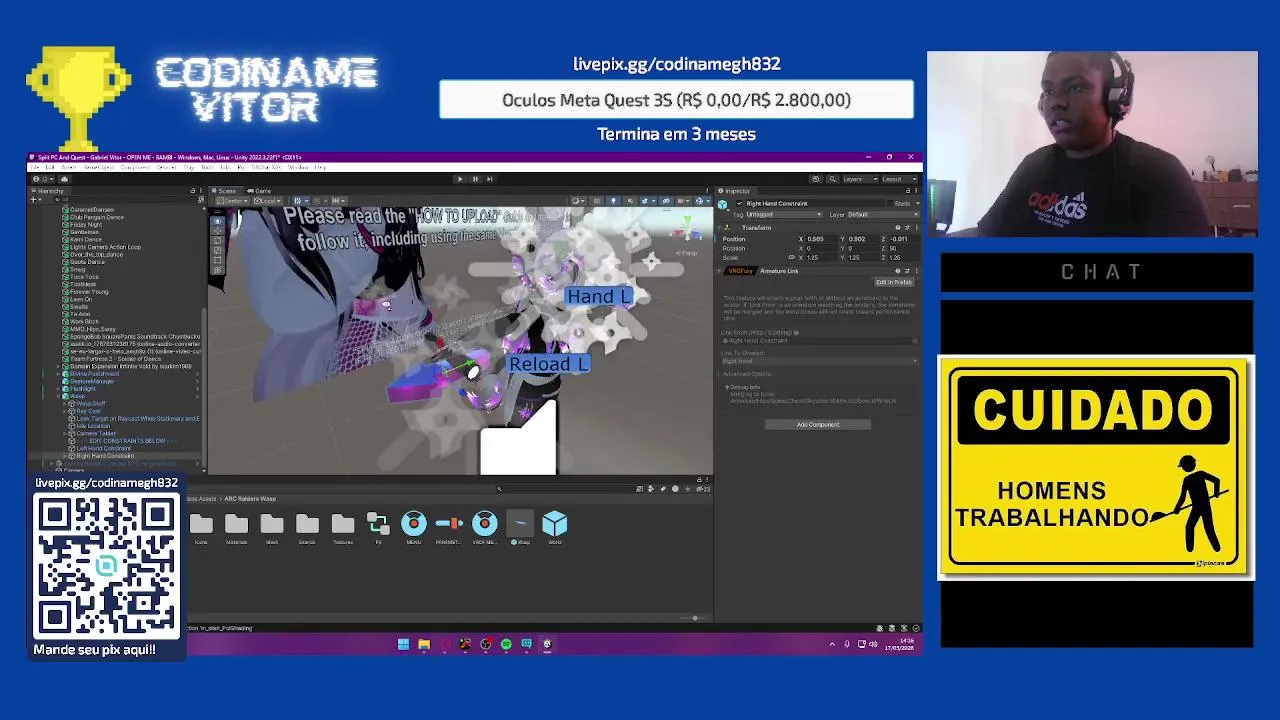1280x720 pixels.
Task: Open the Unity global search magnifier
Action: pyautogui.click(x=833, y=179)
